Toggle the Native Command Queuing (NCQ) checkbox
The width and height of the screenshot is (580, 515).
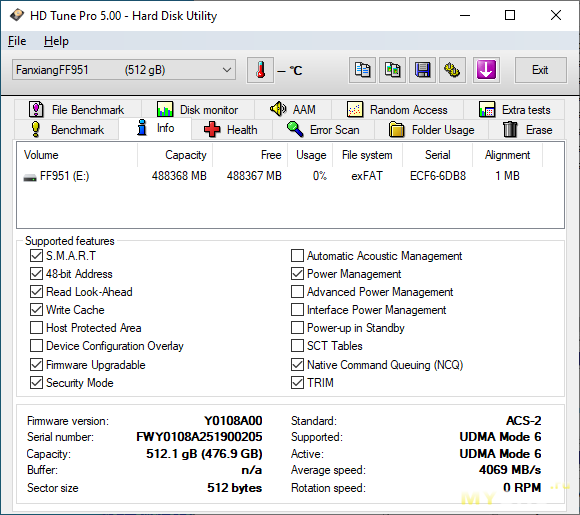pyautogui.click(x=297, y=365)
